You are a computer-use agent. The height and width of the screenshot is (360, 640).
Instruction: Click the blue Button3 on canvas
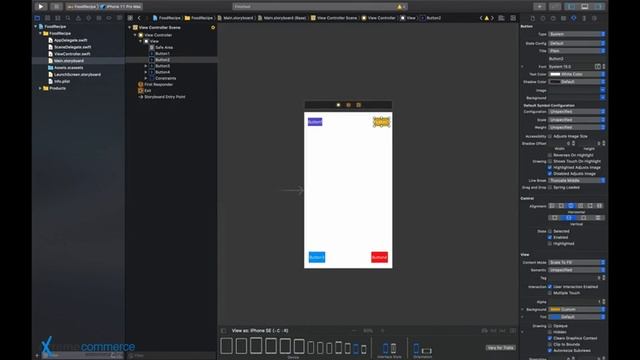tap(317, 257)
